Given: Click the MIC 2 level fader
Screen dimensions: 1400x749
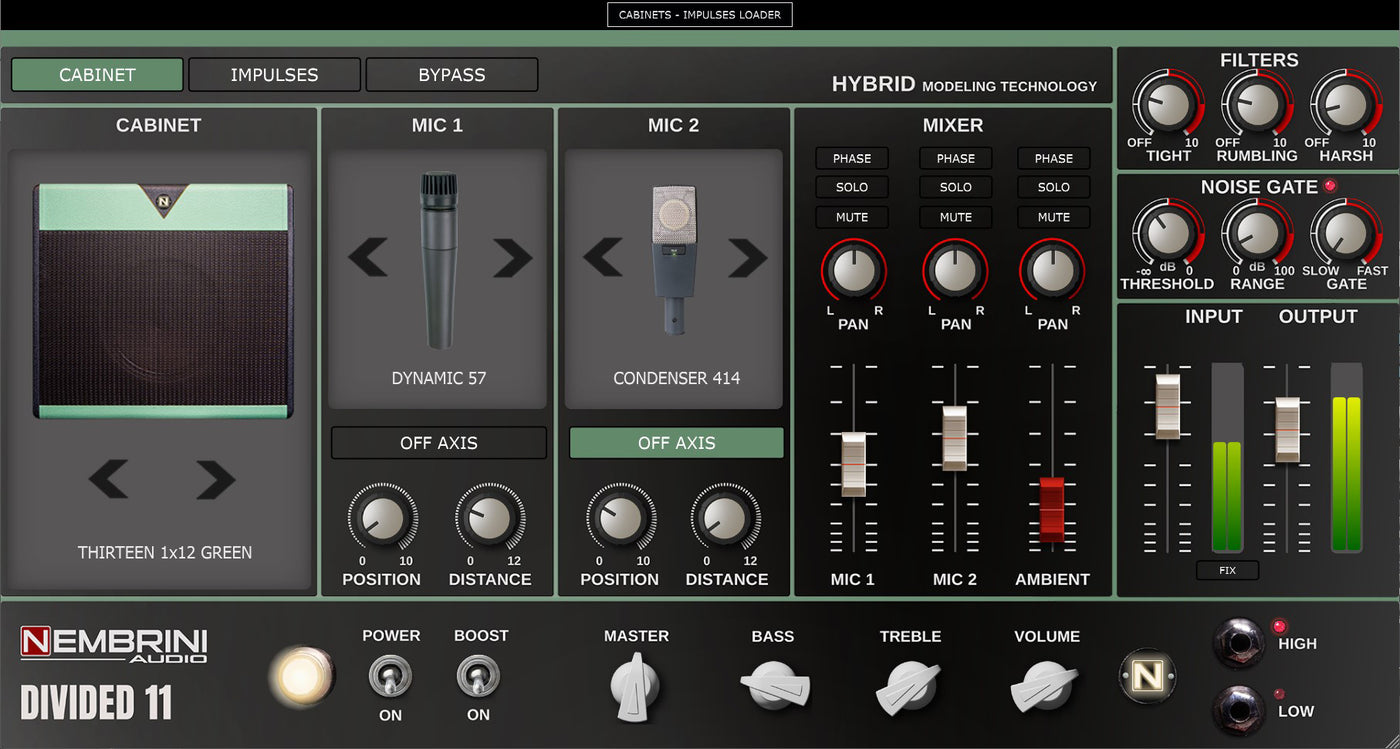Looking at the screenshot, I should click(955, 438).
